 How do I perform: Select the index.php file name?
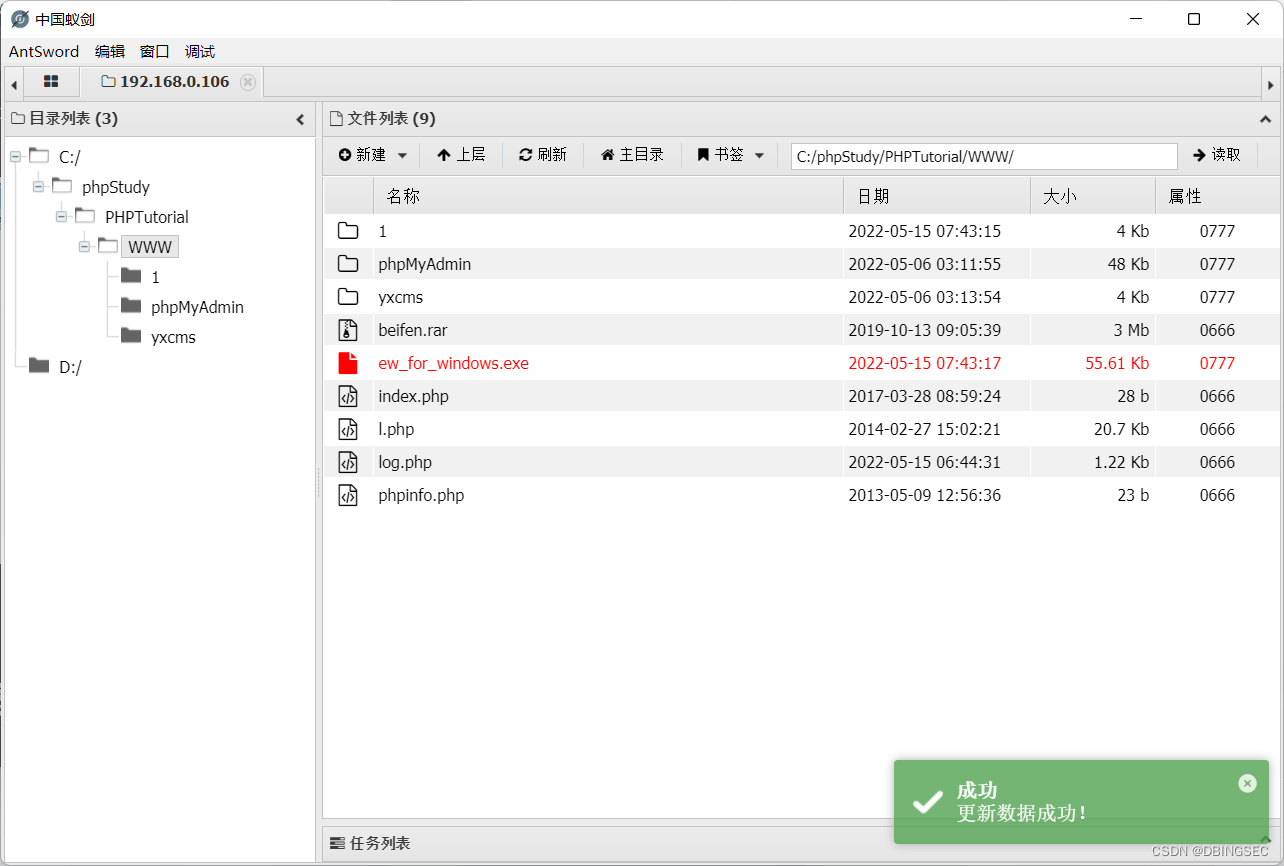(413, 396)
